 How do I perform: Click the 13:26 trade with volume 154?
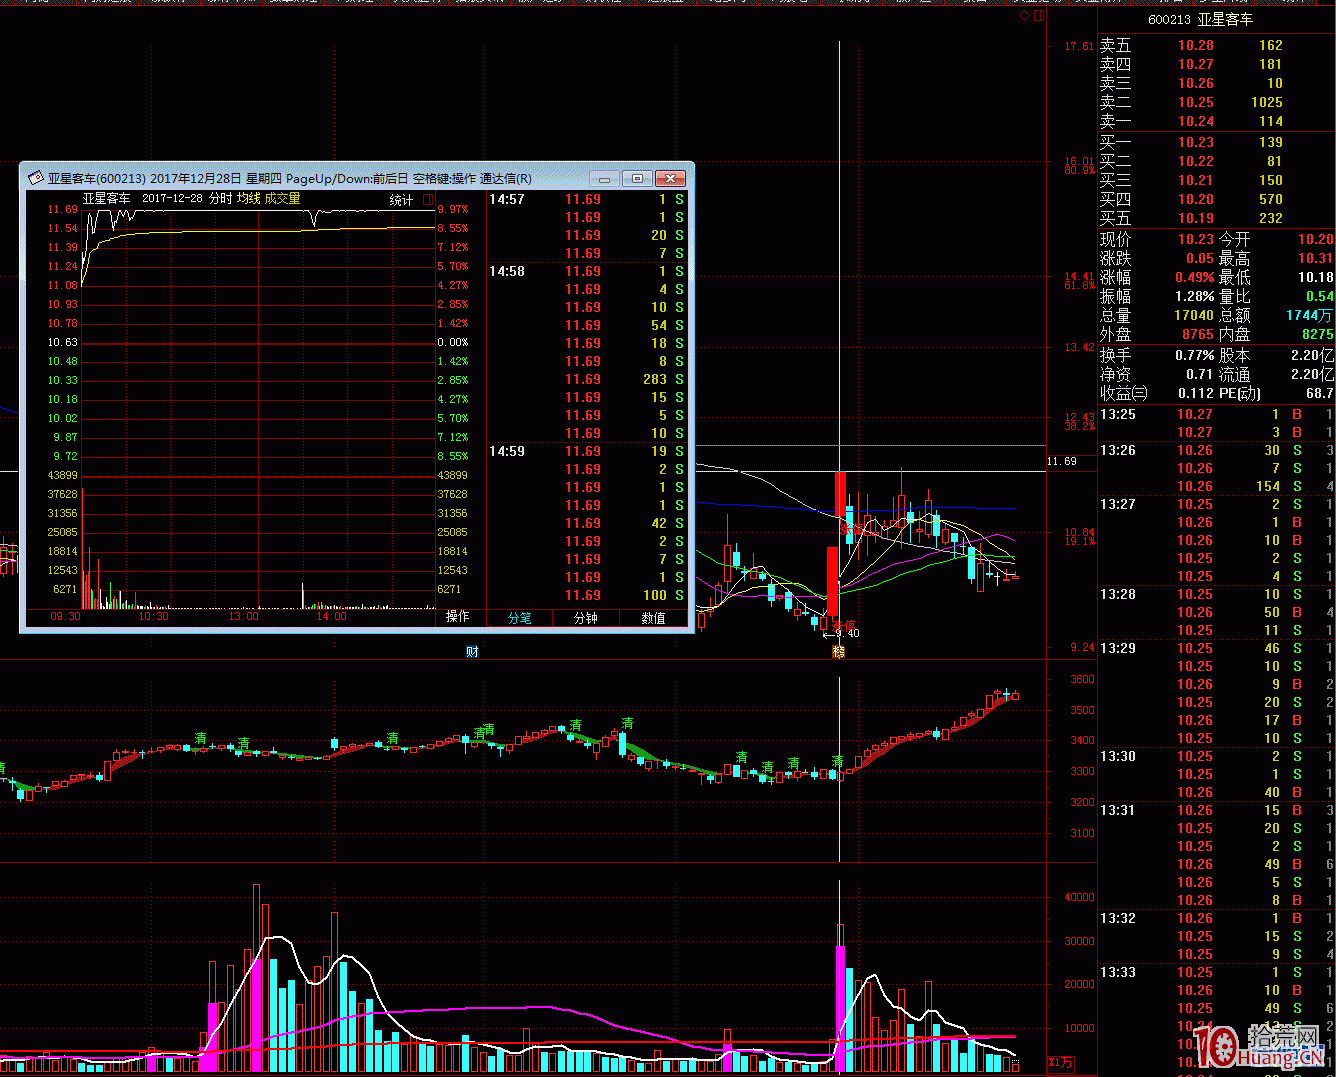(1216, 486)
